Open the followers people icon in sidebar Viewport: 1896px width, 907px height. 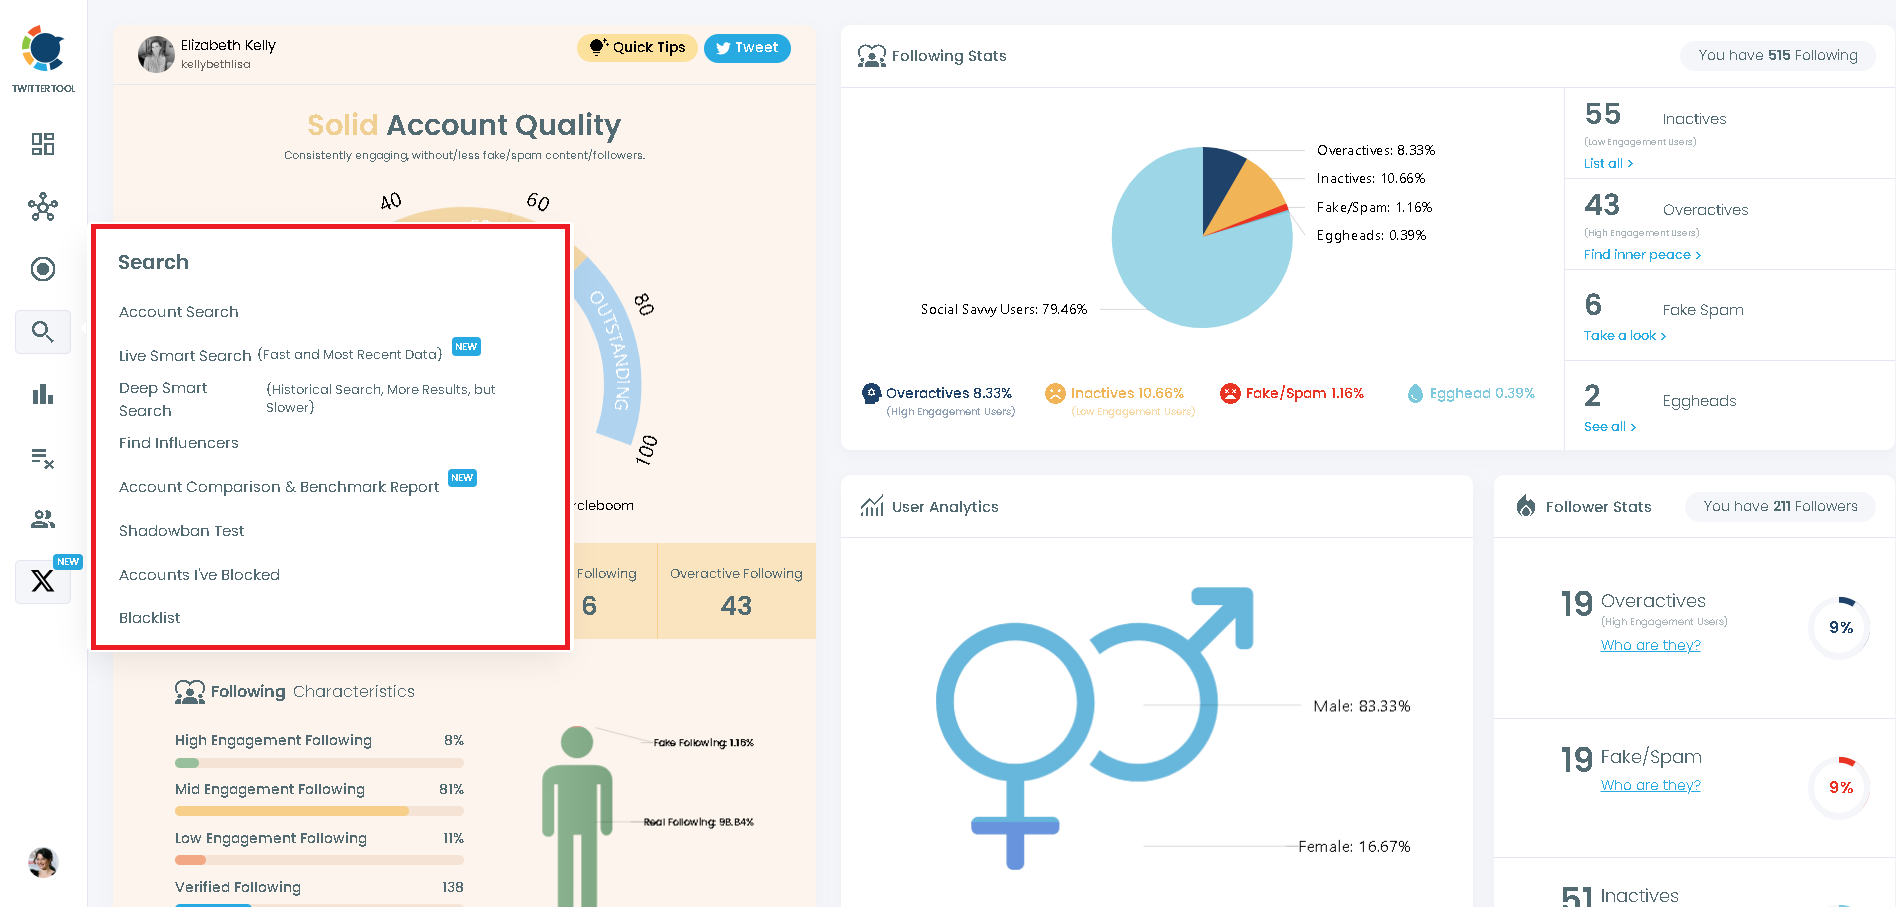[x=42, y=519]
